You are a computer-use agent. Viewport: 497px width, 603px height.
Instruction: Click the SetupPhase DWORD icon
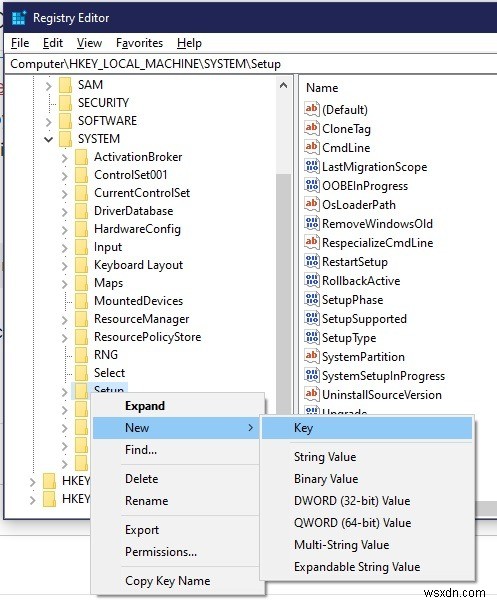pos(312,299)
